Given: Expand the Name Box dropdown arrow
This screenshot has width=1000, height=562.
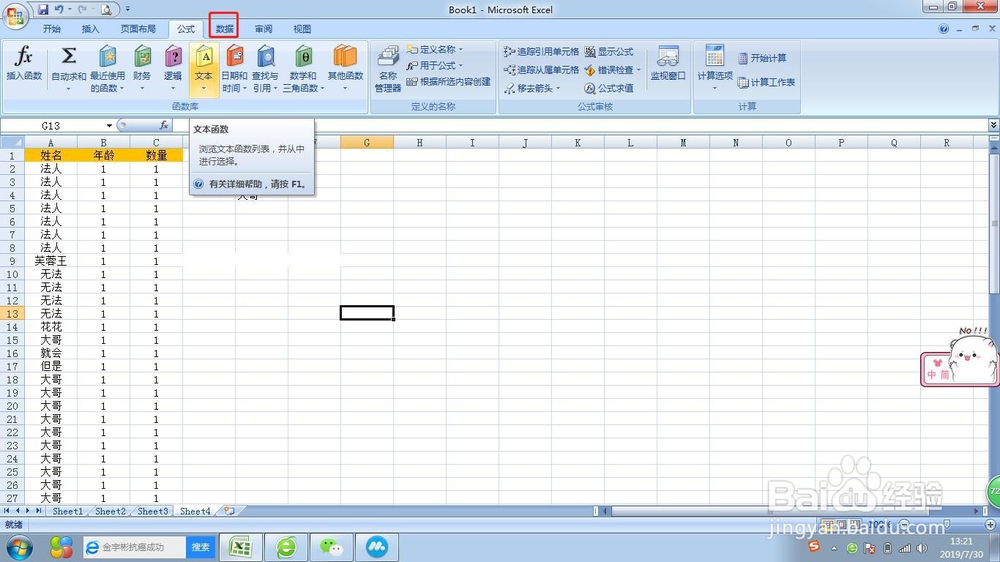Looking at the screenshot, I should tap(109, 126).
